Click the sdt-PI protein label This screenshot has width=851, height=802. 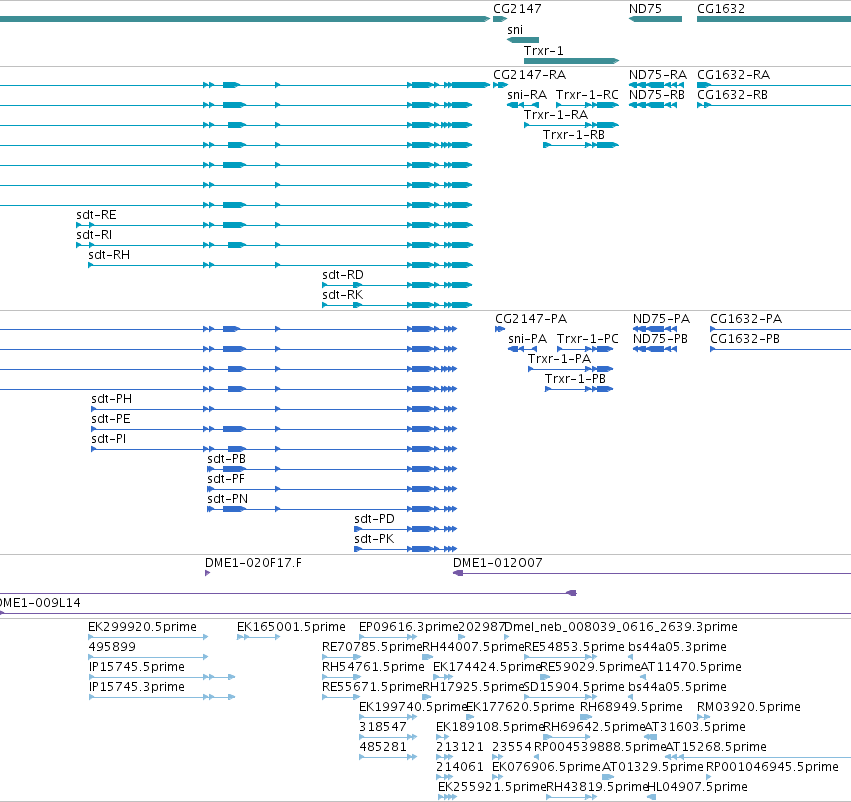coord(109,440)
